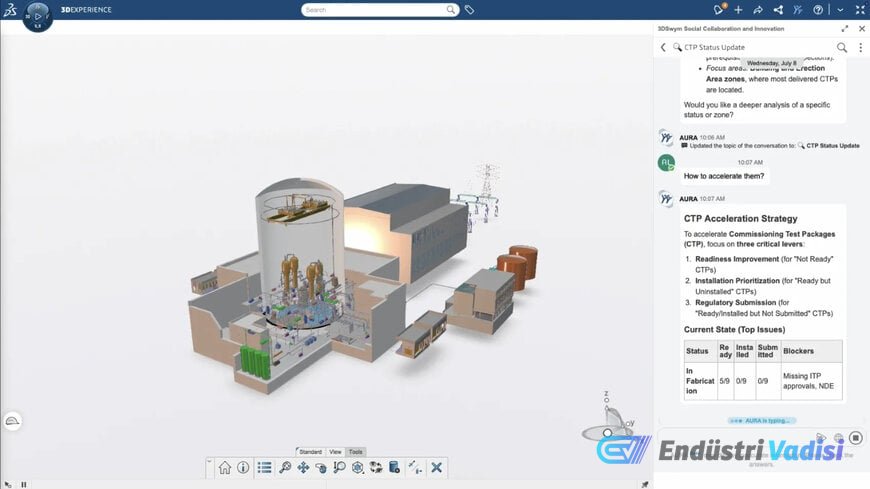Click the plus add icon in top bar

click(x=738, y=9)
